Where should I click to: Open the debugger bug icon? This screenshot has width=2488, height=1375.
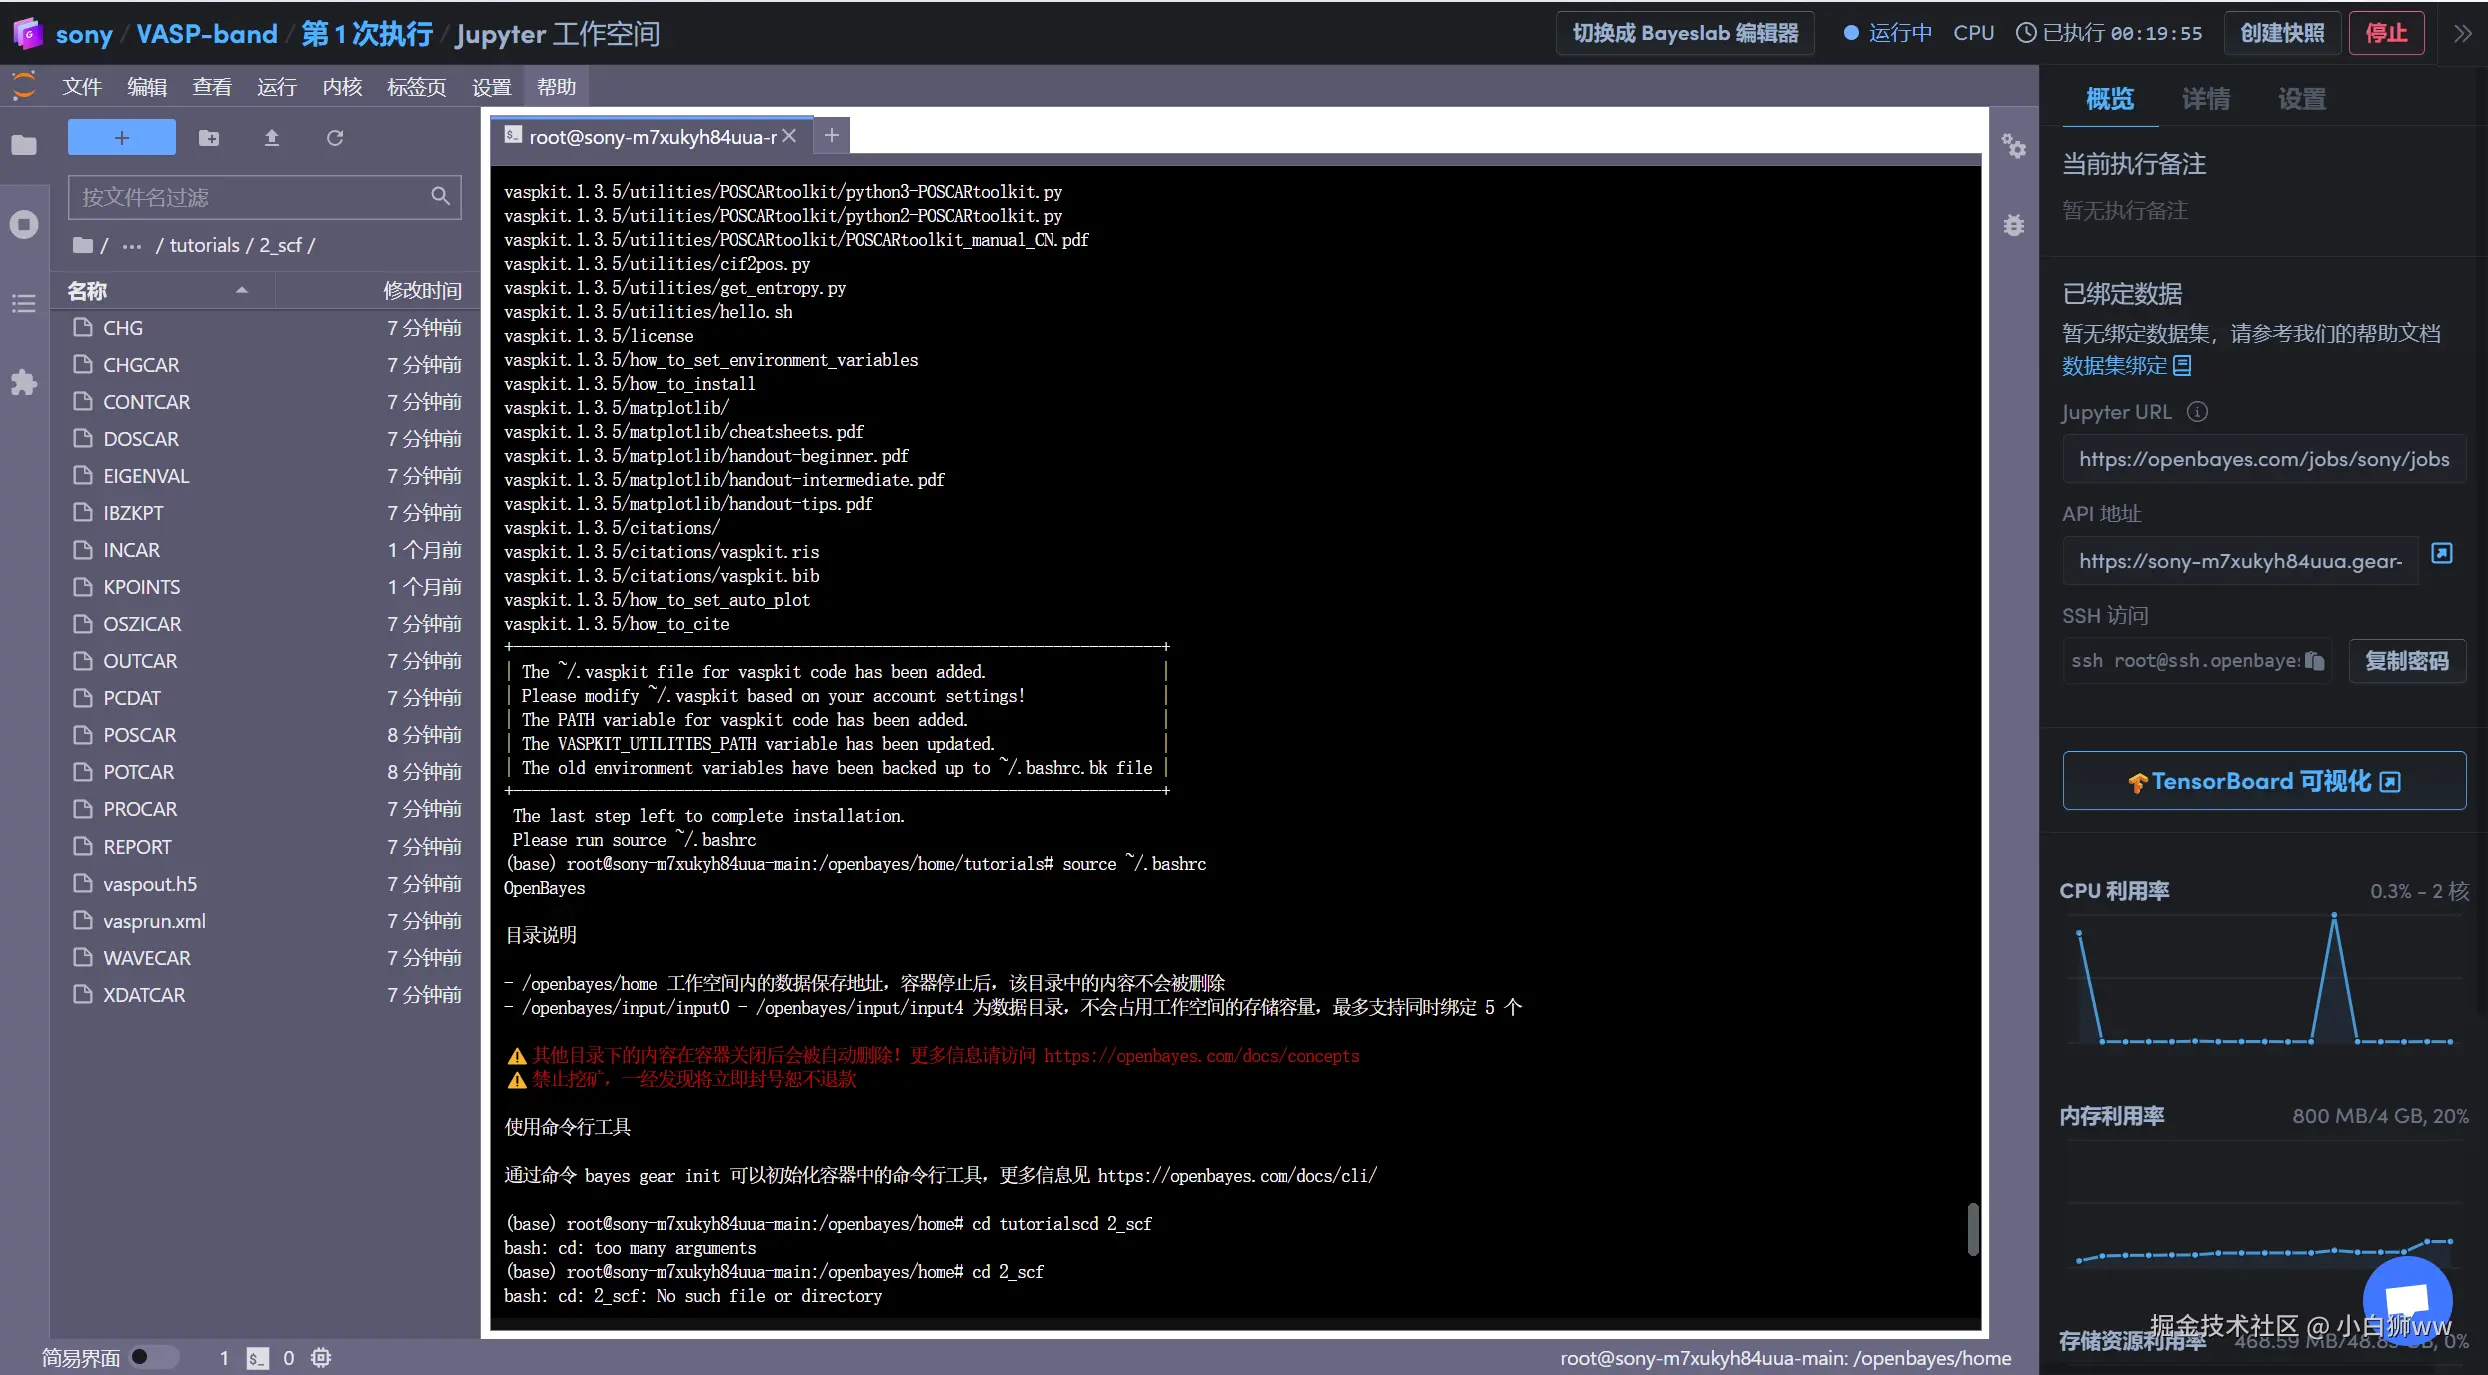pyautogui.click(x=2014, y=225)
